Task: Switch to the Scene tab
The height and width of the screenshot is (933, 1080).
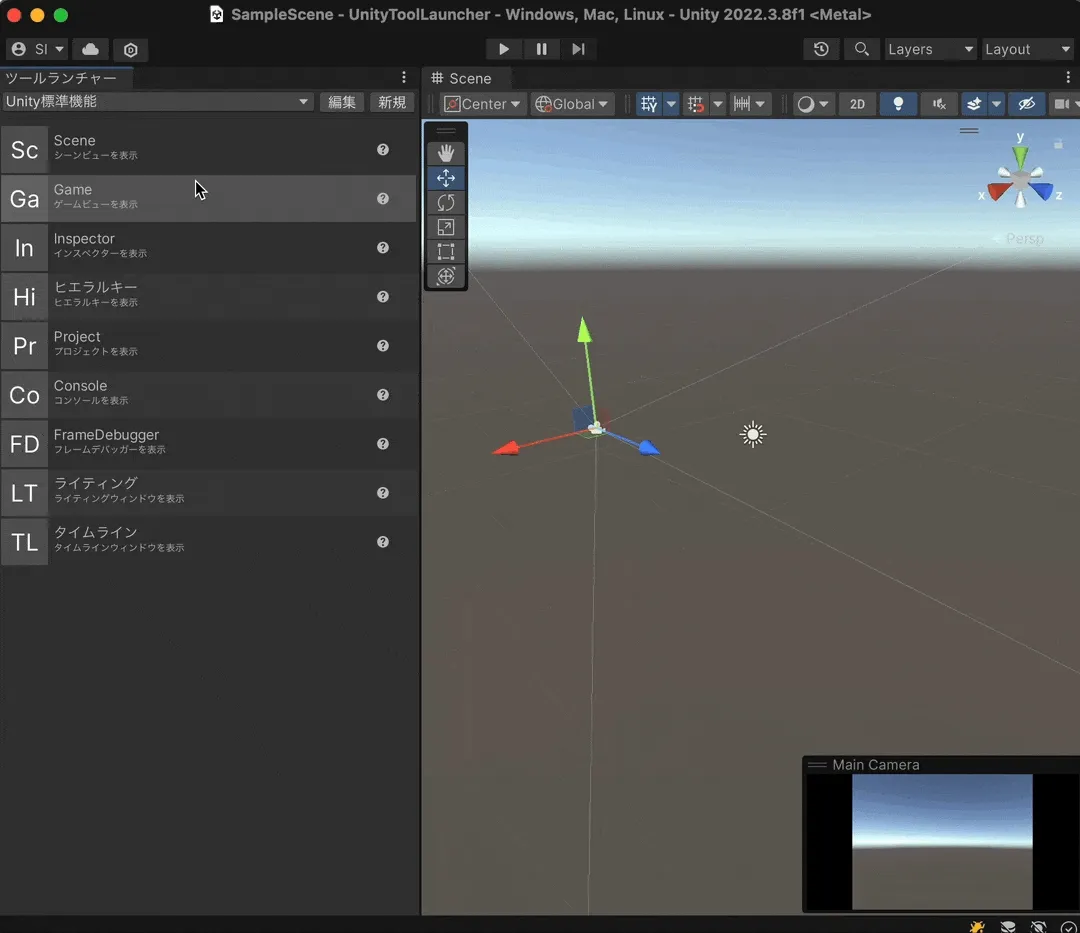Action: (x=470, y=78)
